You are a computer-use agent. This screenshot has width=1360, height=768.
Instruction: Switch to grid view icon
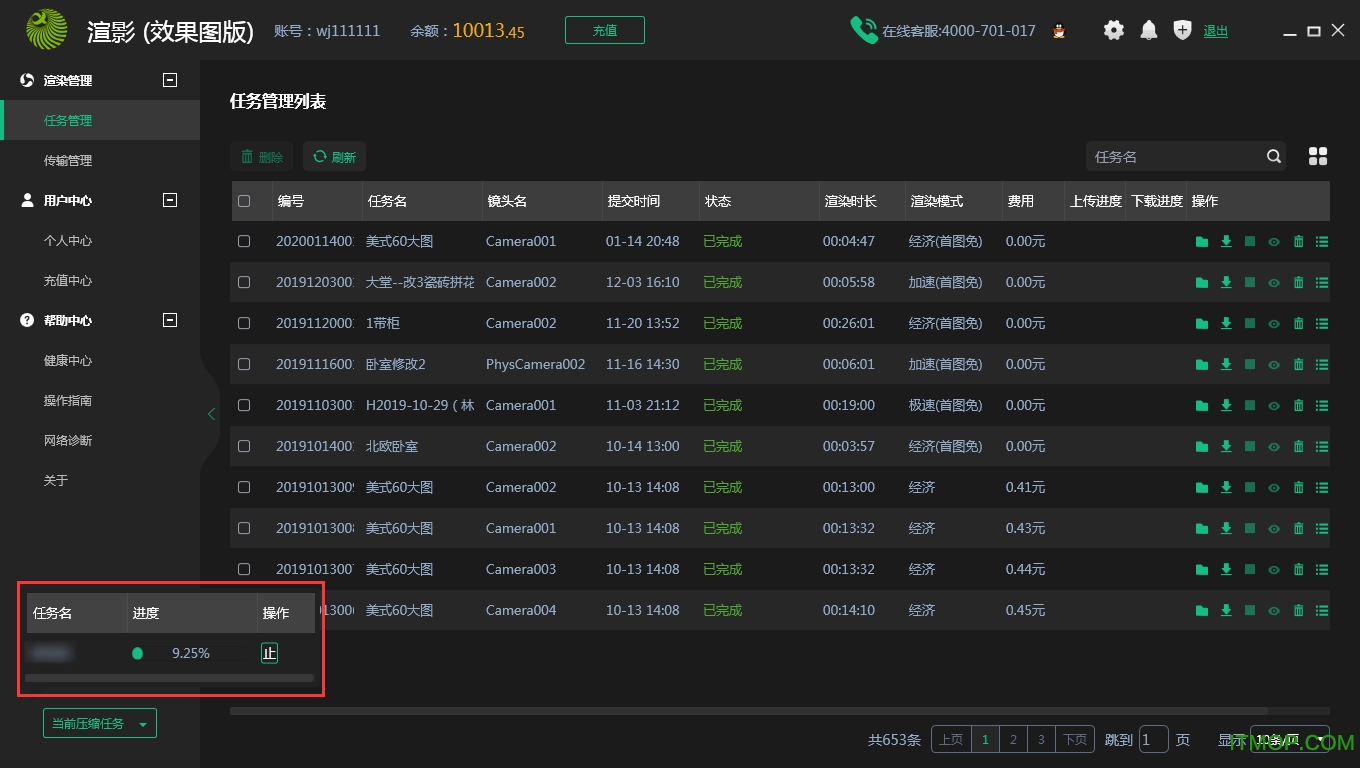(1318, 157)
